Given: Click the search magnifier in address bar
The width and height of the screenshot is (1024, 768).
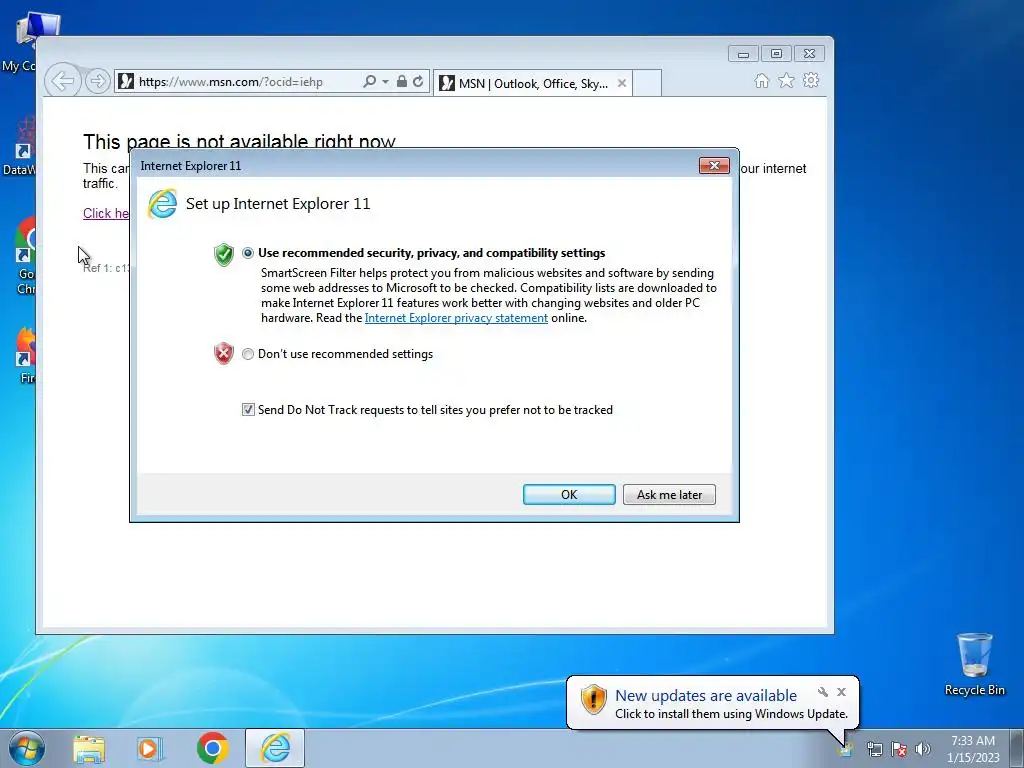Looking at the screenshot, I should pos(370,82).
